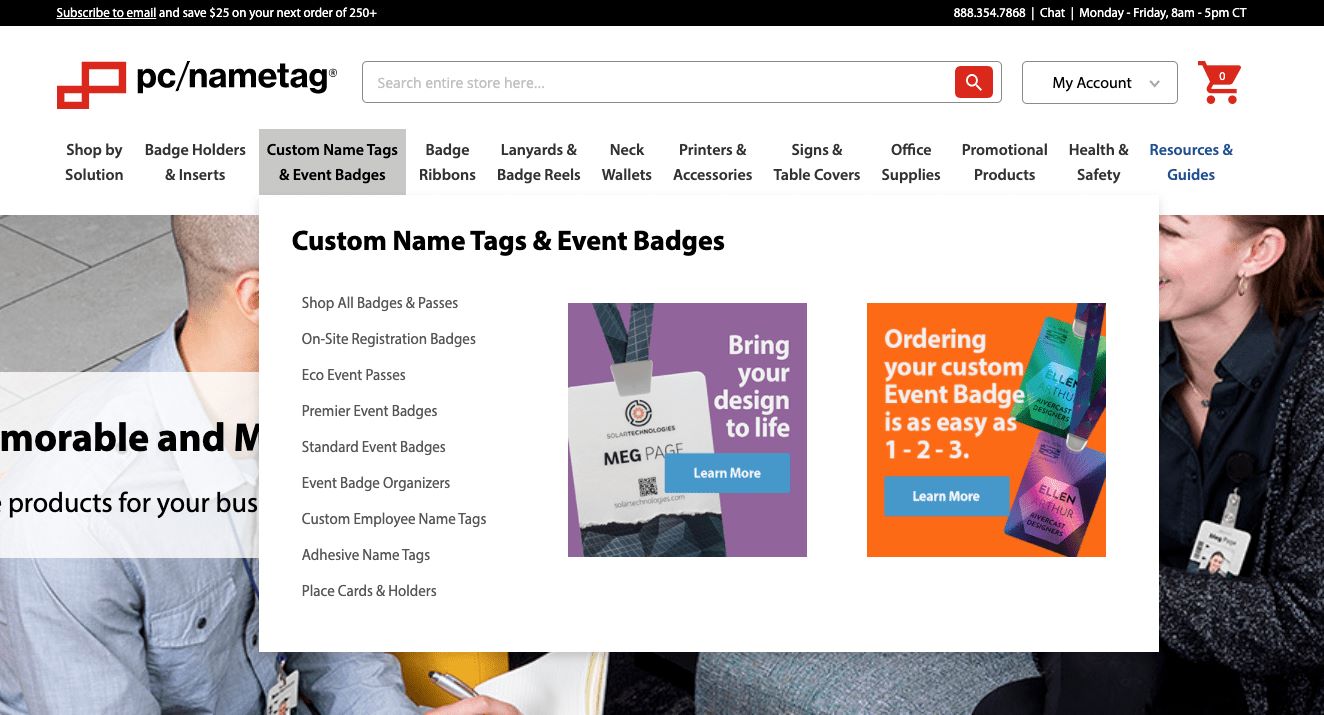Screen dimensions: 1324x715
Task: Select Shop All Badges & Passes
Action: [x=380, y=303]
